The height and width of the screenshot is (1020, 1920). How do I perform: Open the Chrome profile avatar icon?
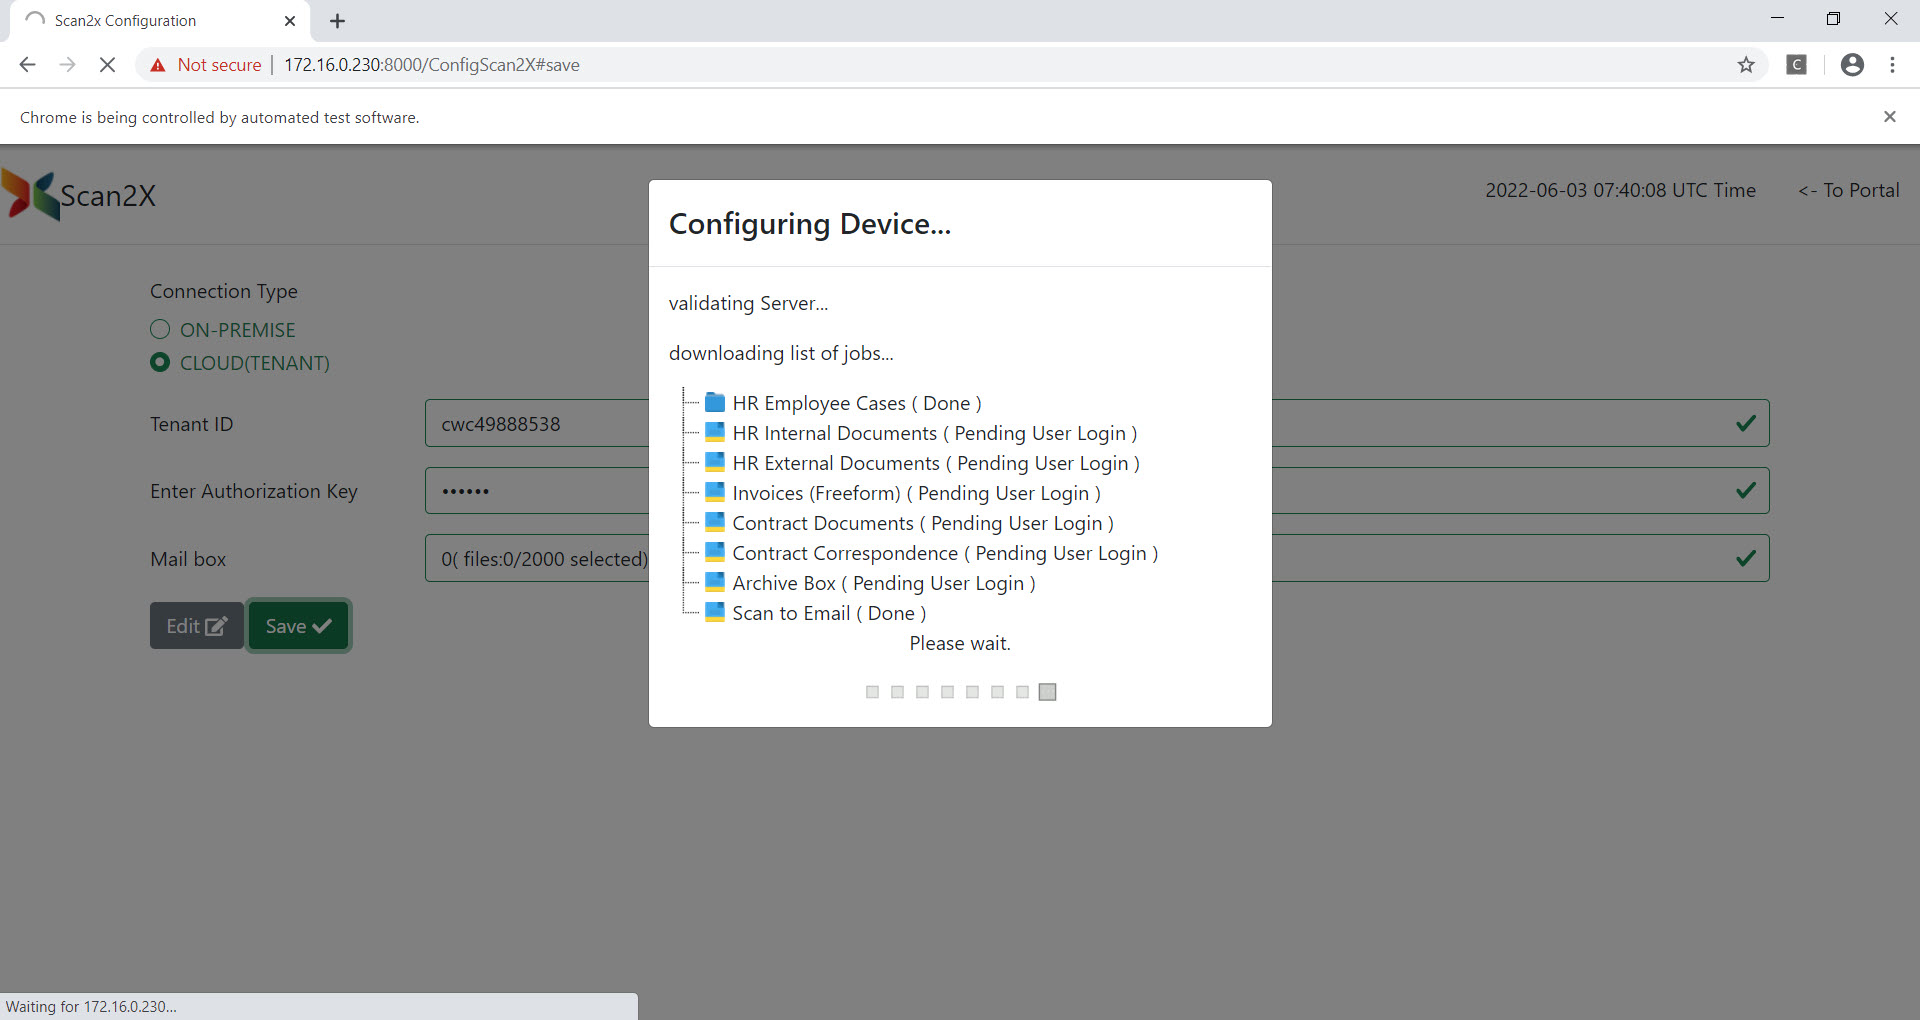click(1852, 65)
